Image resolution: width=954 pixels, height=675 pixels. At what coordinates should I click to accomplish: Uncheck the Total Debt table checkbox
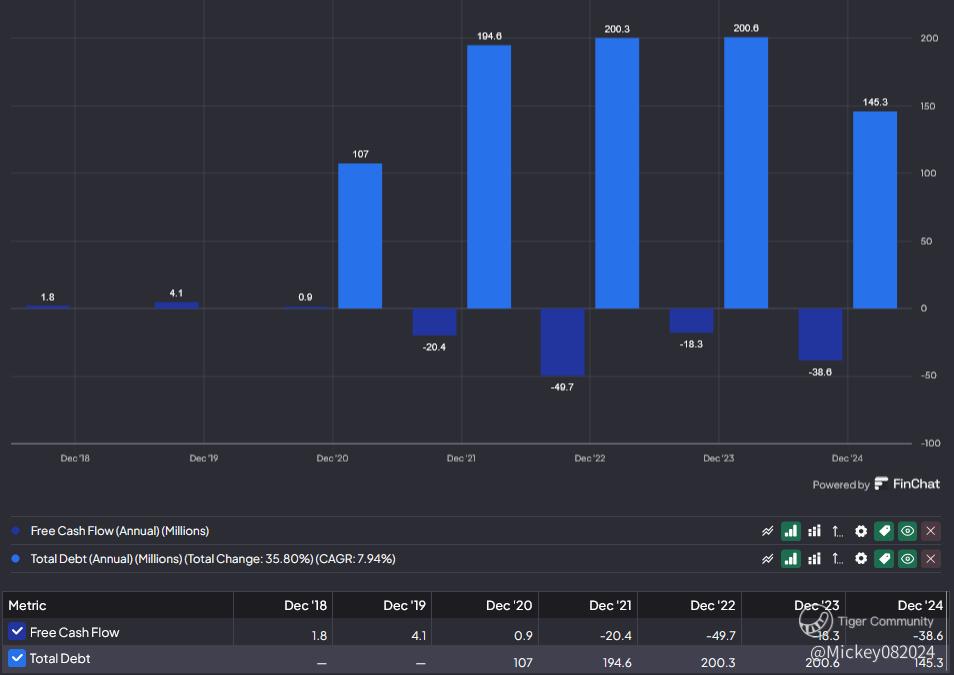[17, 659]
